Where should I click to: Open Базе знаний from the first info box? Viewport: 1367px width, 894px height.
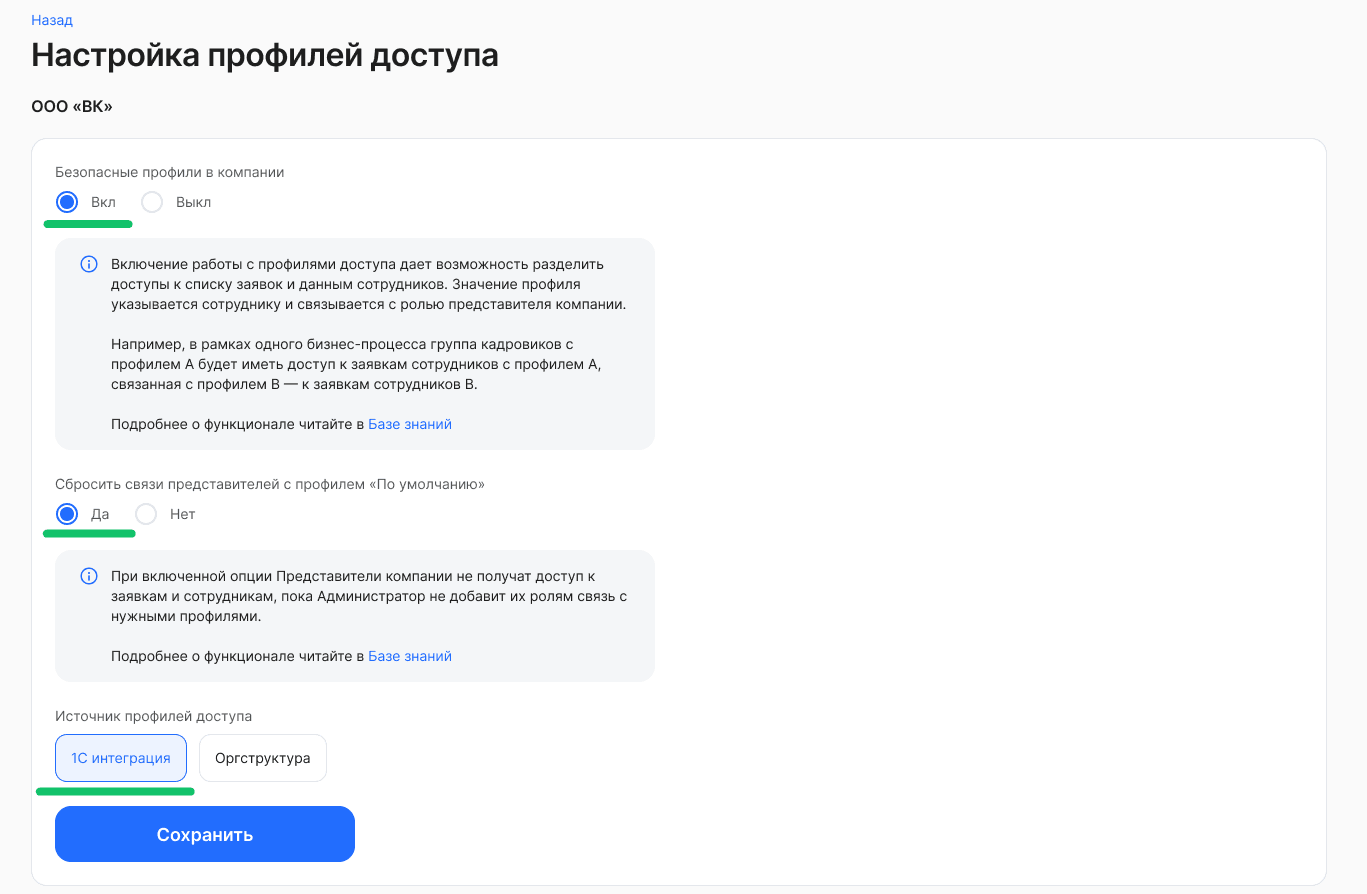410,424
